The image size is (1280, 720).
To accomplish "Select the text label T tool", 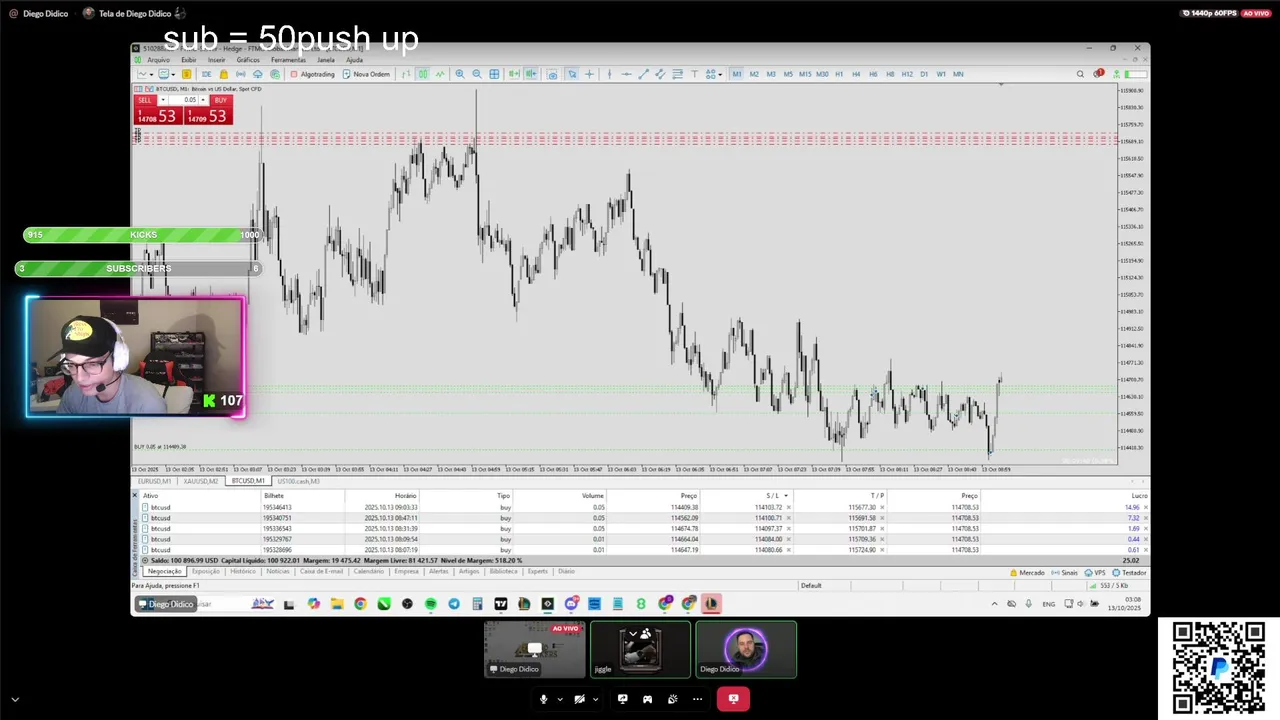I will click(x=694, y=74).
